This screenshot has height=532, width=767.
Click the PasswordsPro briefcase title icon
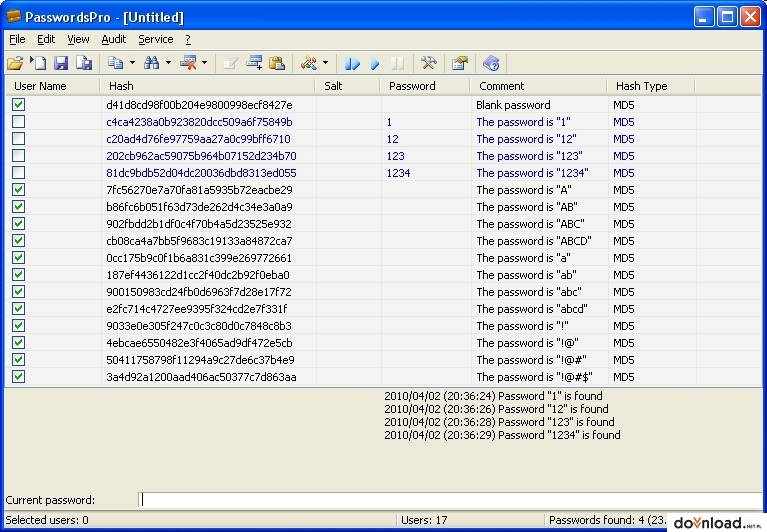[14, 16]
